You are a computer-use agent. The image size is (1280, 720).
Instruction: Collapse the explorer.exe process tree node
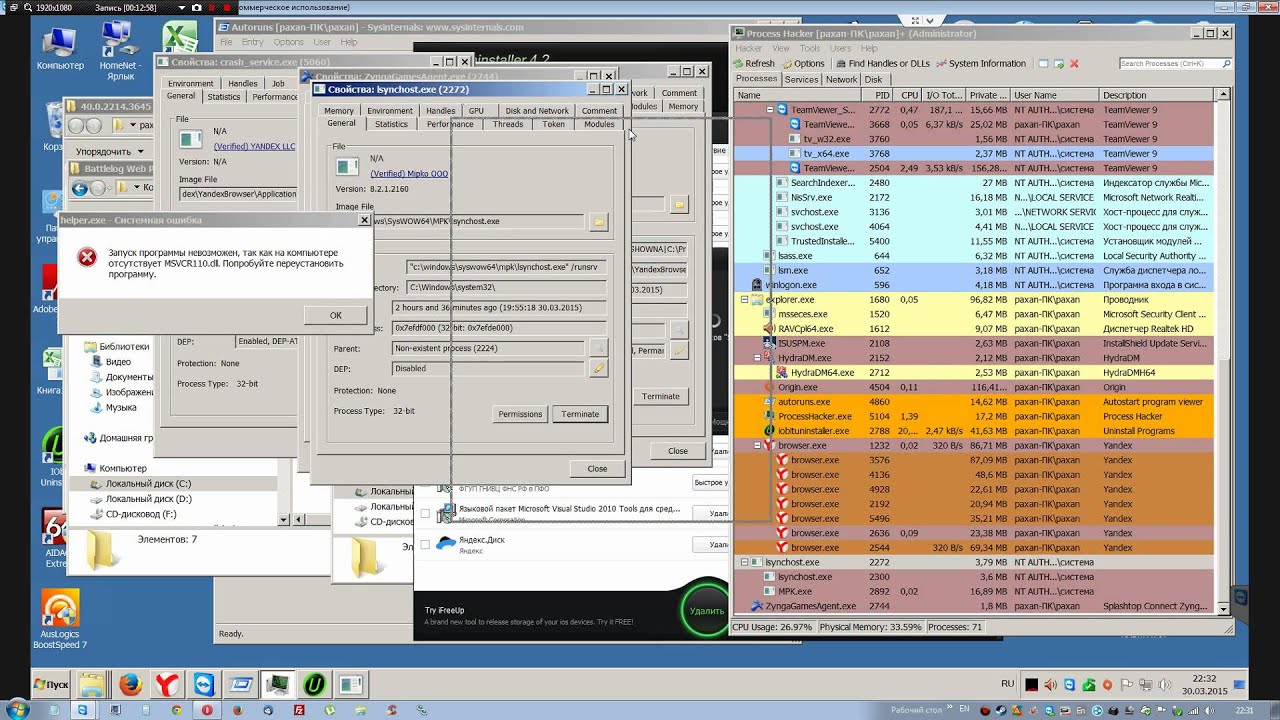[744, 299]
